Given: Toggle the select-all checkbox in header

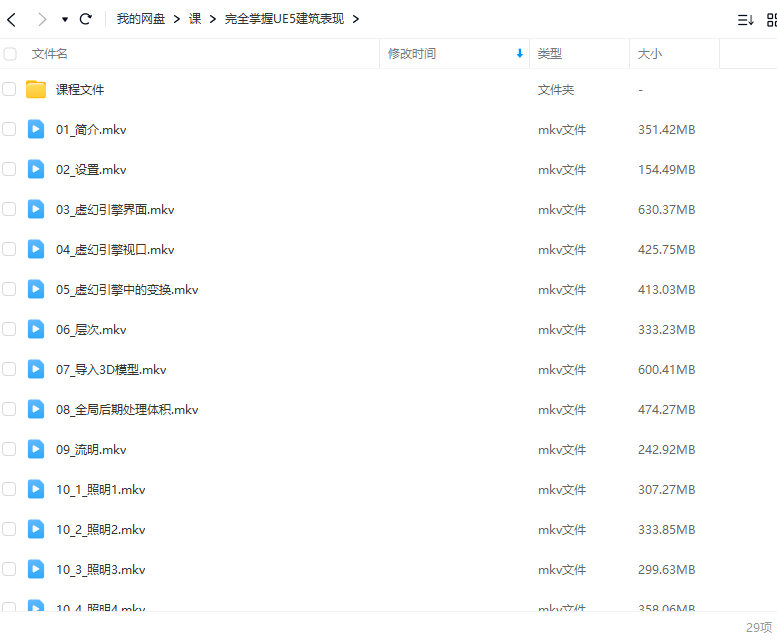Looking at the screenshot, I should [10, 54].
